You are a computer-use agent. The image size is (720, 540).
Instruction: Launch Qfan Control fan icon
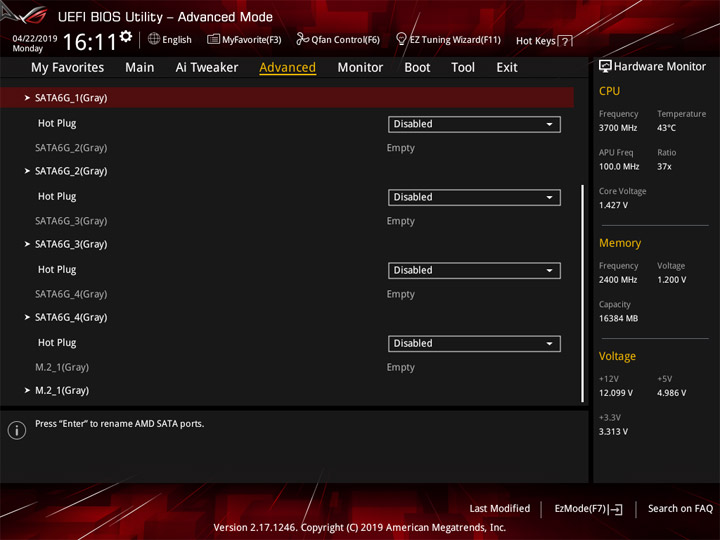(302, 39)
